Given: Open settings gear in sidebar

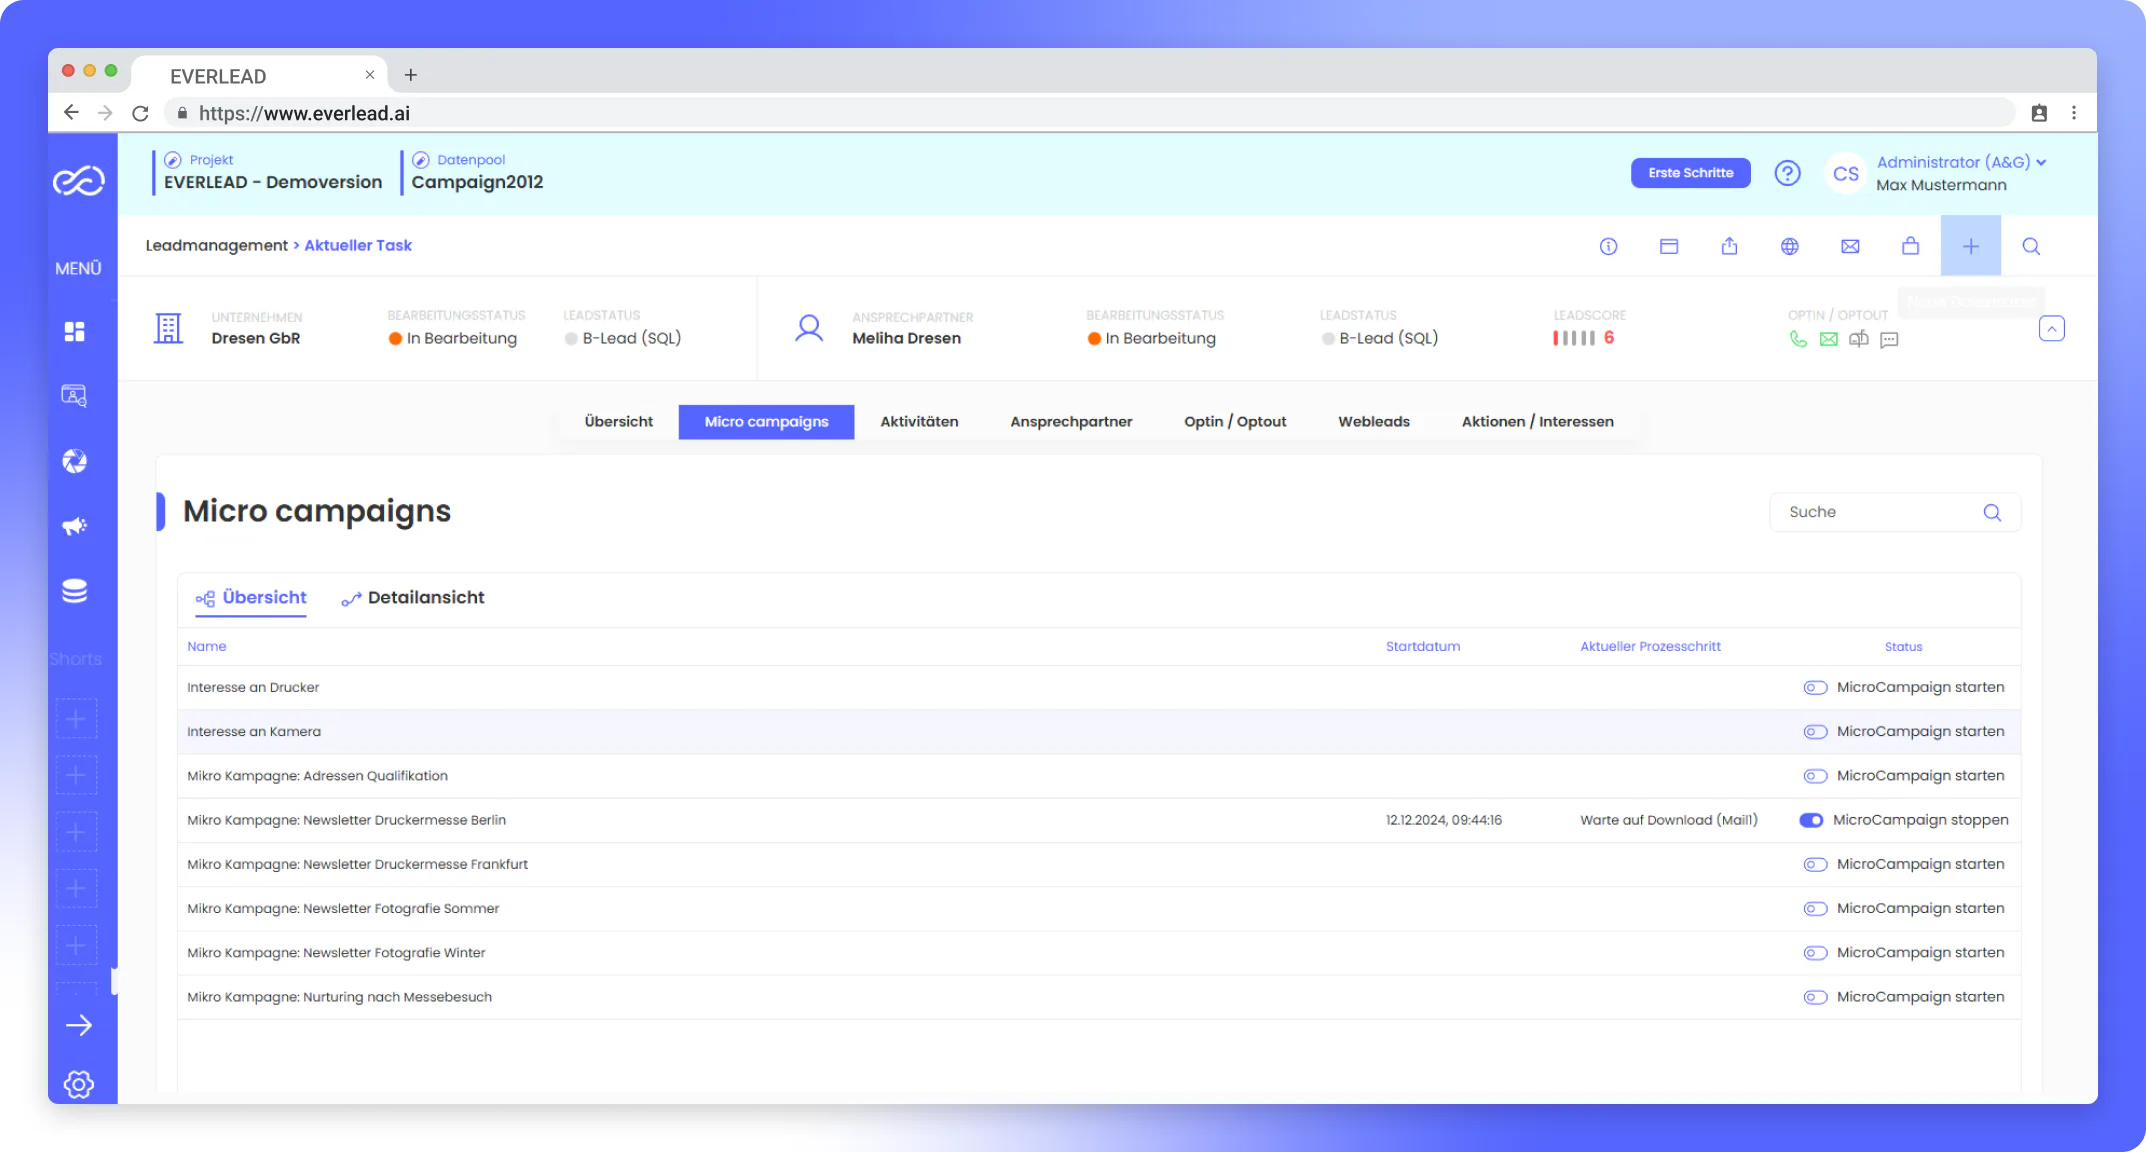Looking at the screenshot, I should [x=79, y=1084].
